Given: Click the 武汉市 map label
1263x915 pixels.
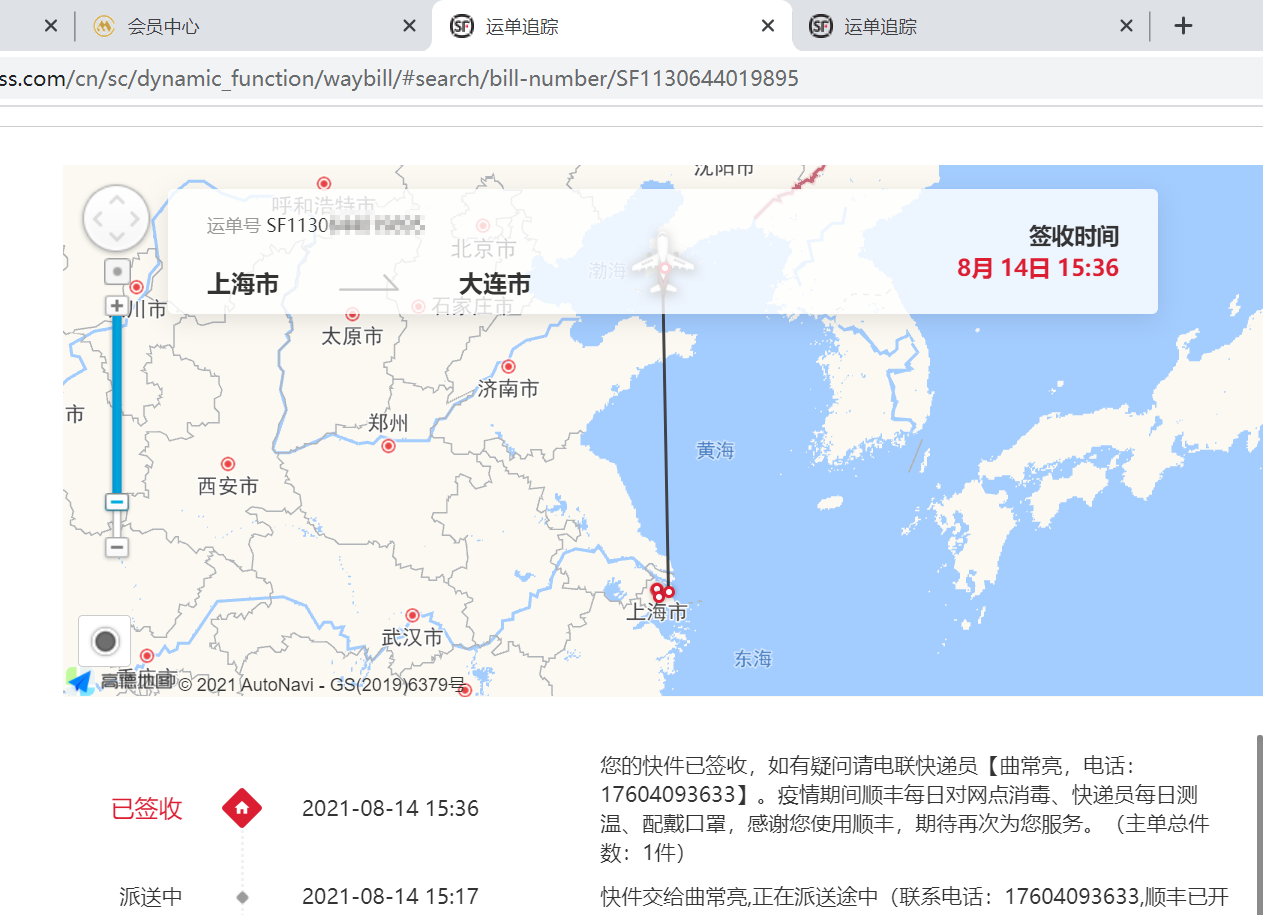Looking at the screenshot, I should click(412, 637).
